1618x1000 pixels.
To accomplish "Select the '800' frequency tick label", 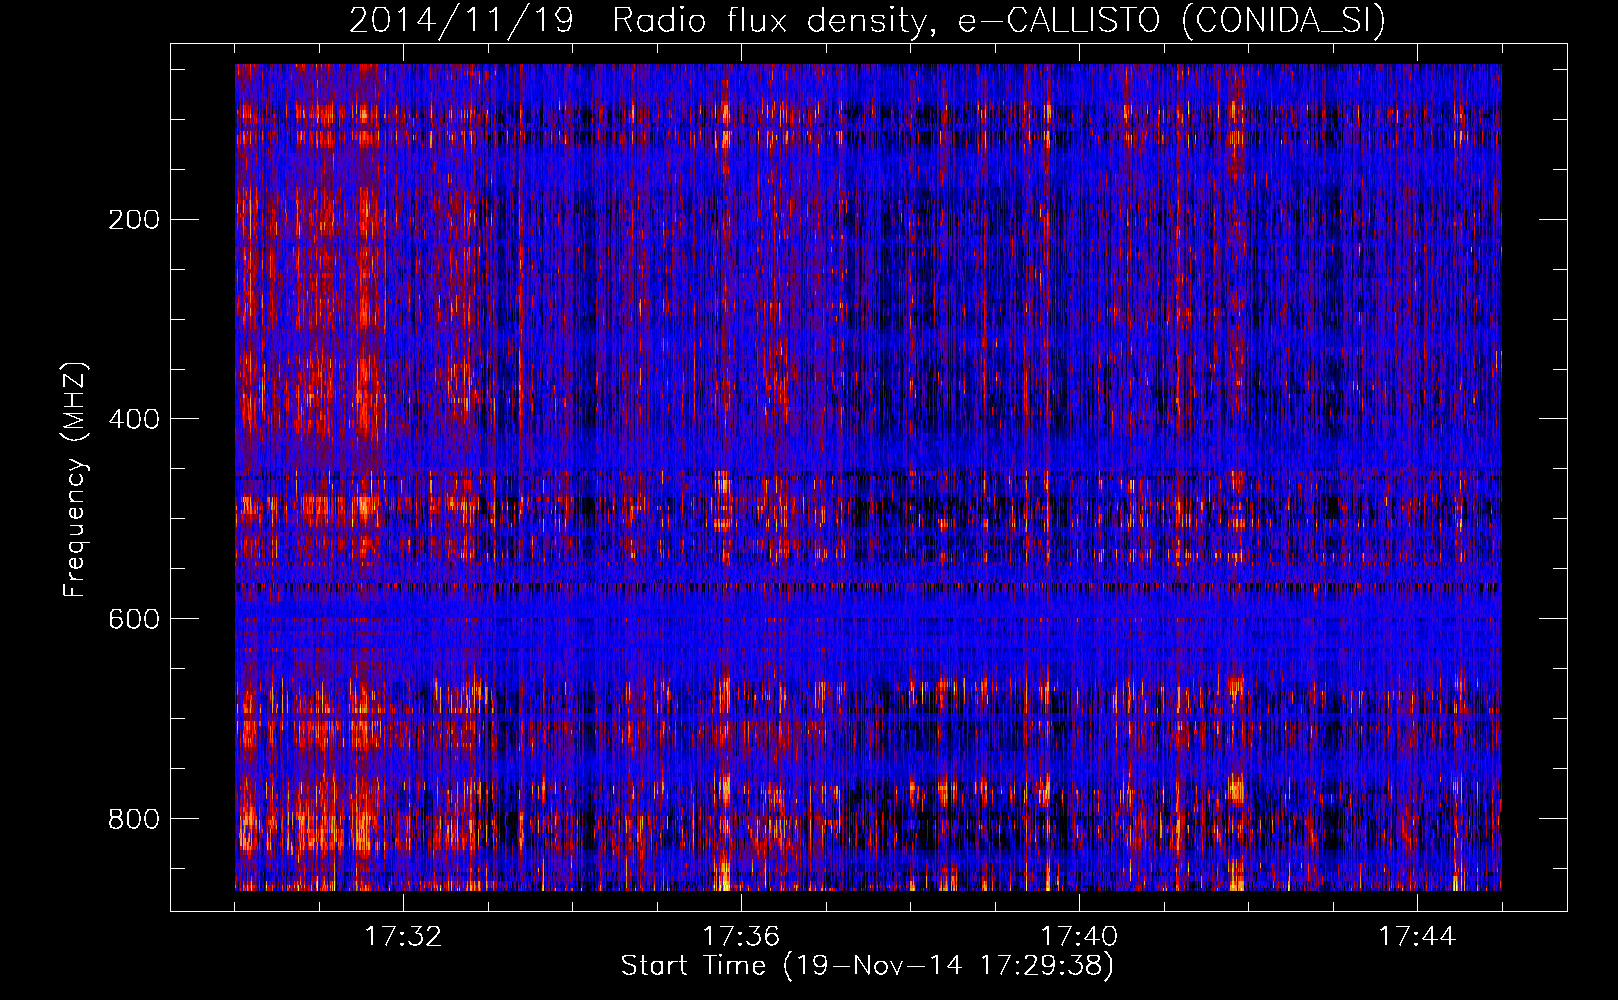I will tap(134, 819).
